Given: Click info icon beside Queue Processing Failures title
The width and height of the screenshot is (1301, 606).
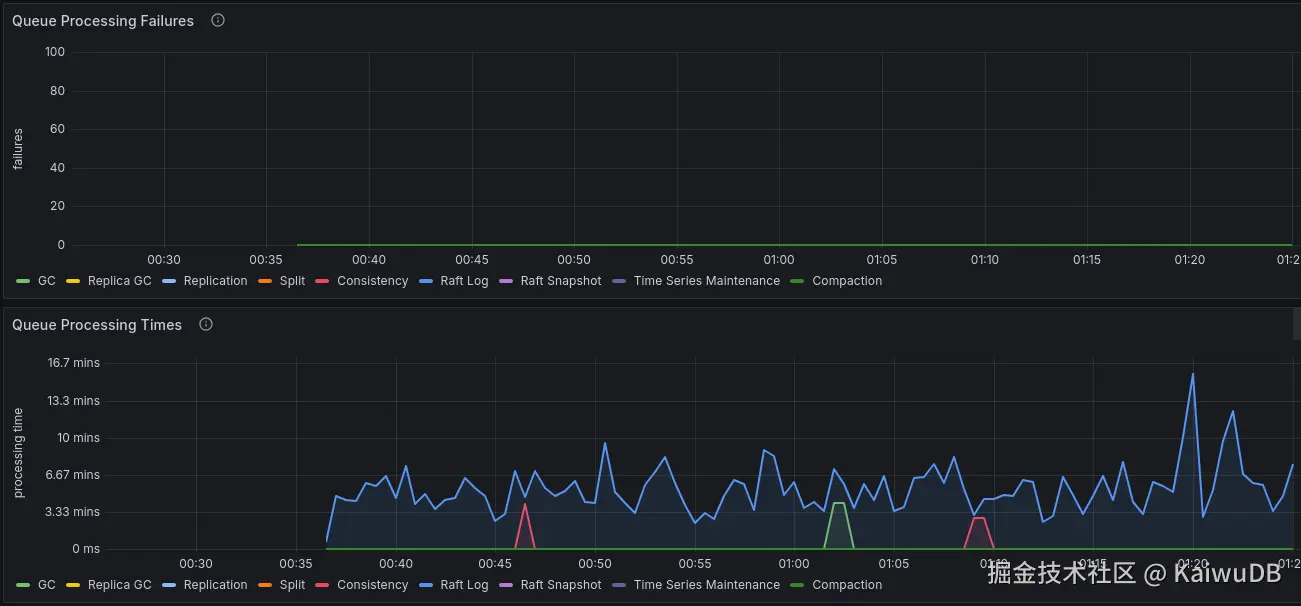Looking at the screenshot, I should point(218,20).
